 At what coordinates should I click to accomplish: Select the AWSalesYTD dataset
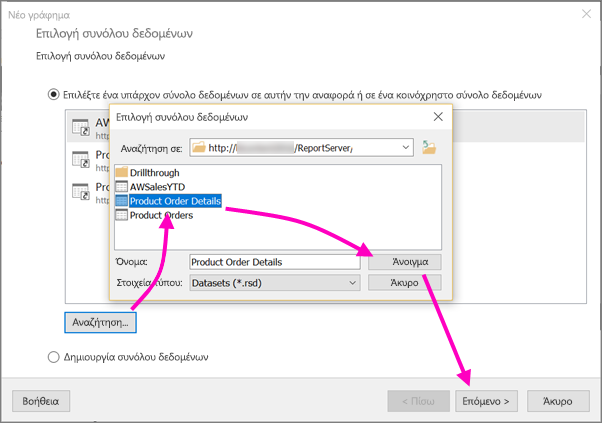(x=157, y=187)
